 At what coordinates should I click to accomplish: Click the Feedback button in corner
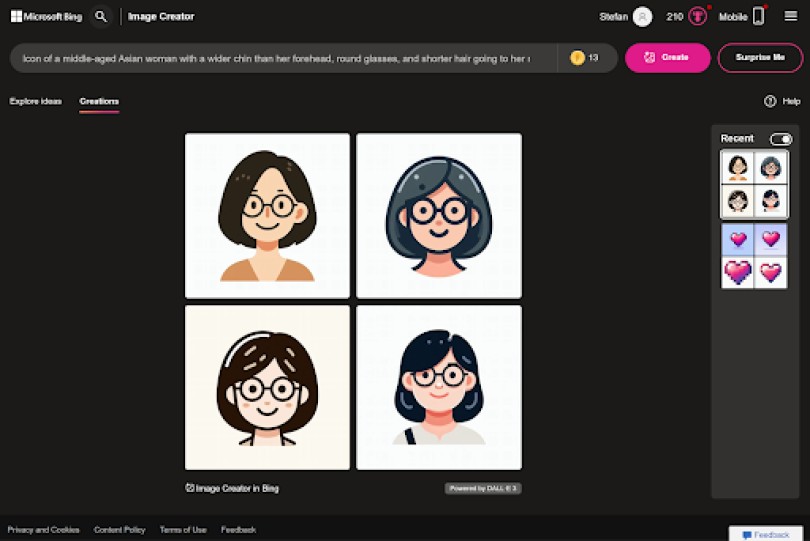pos(766,534)
